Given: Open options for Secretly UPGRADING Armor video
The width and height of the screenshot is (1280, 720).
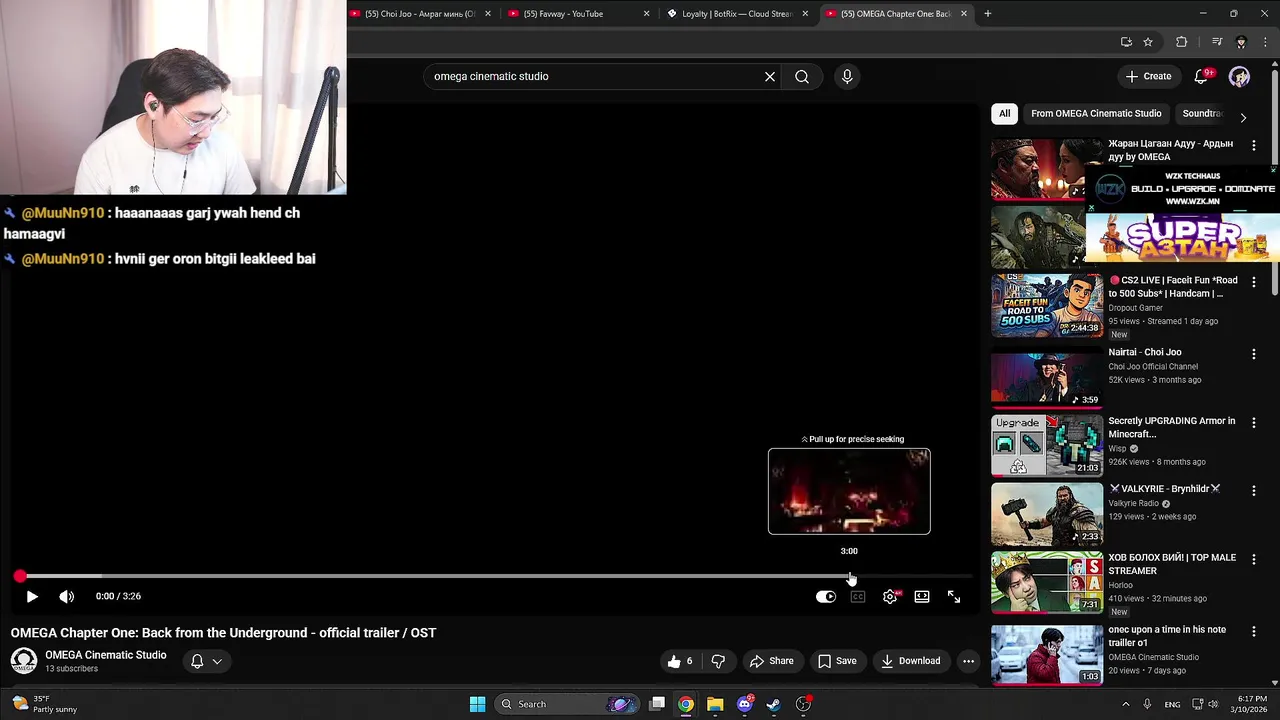Looking at the screenshot, I should pyautogui.click(x=1254, y=423).
